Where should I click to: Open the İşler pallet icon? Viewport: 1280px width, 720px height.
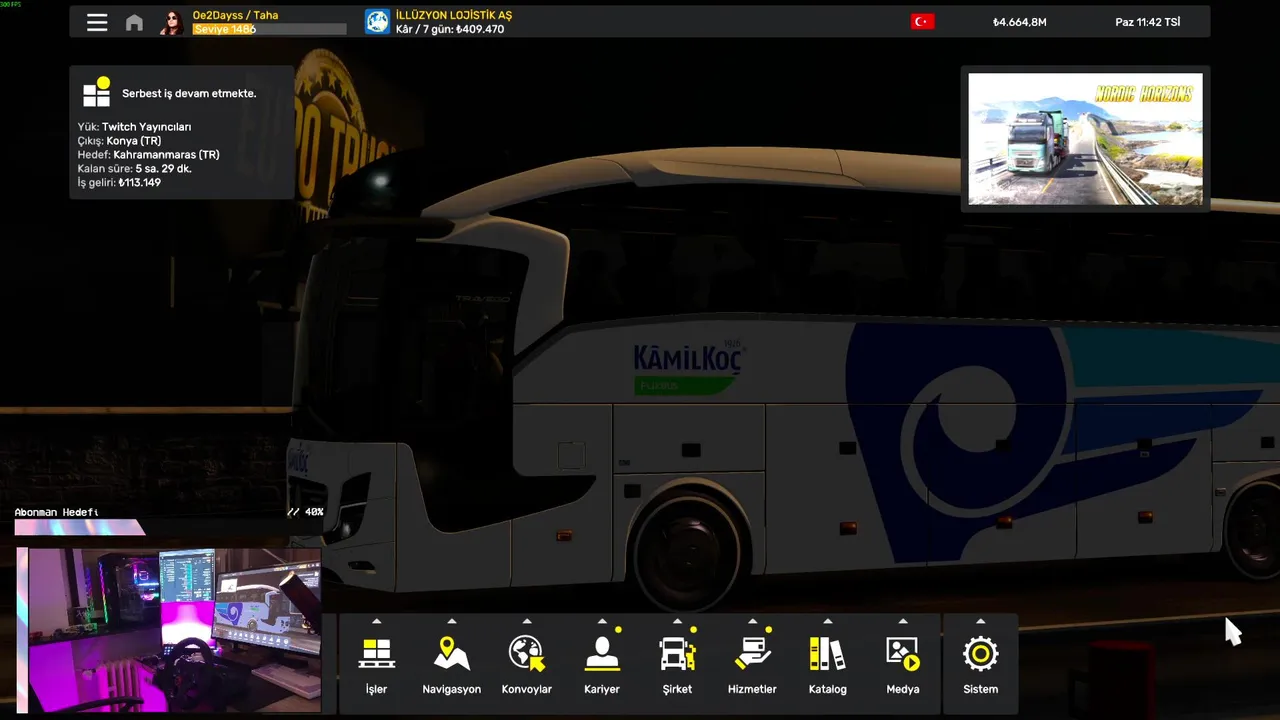pyautogui.click(x=376, y=655)
